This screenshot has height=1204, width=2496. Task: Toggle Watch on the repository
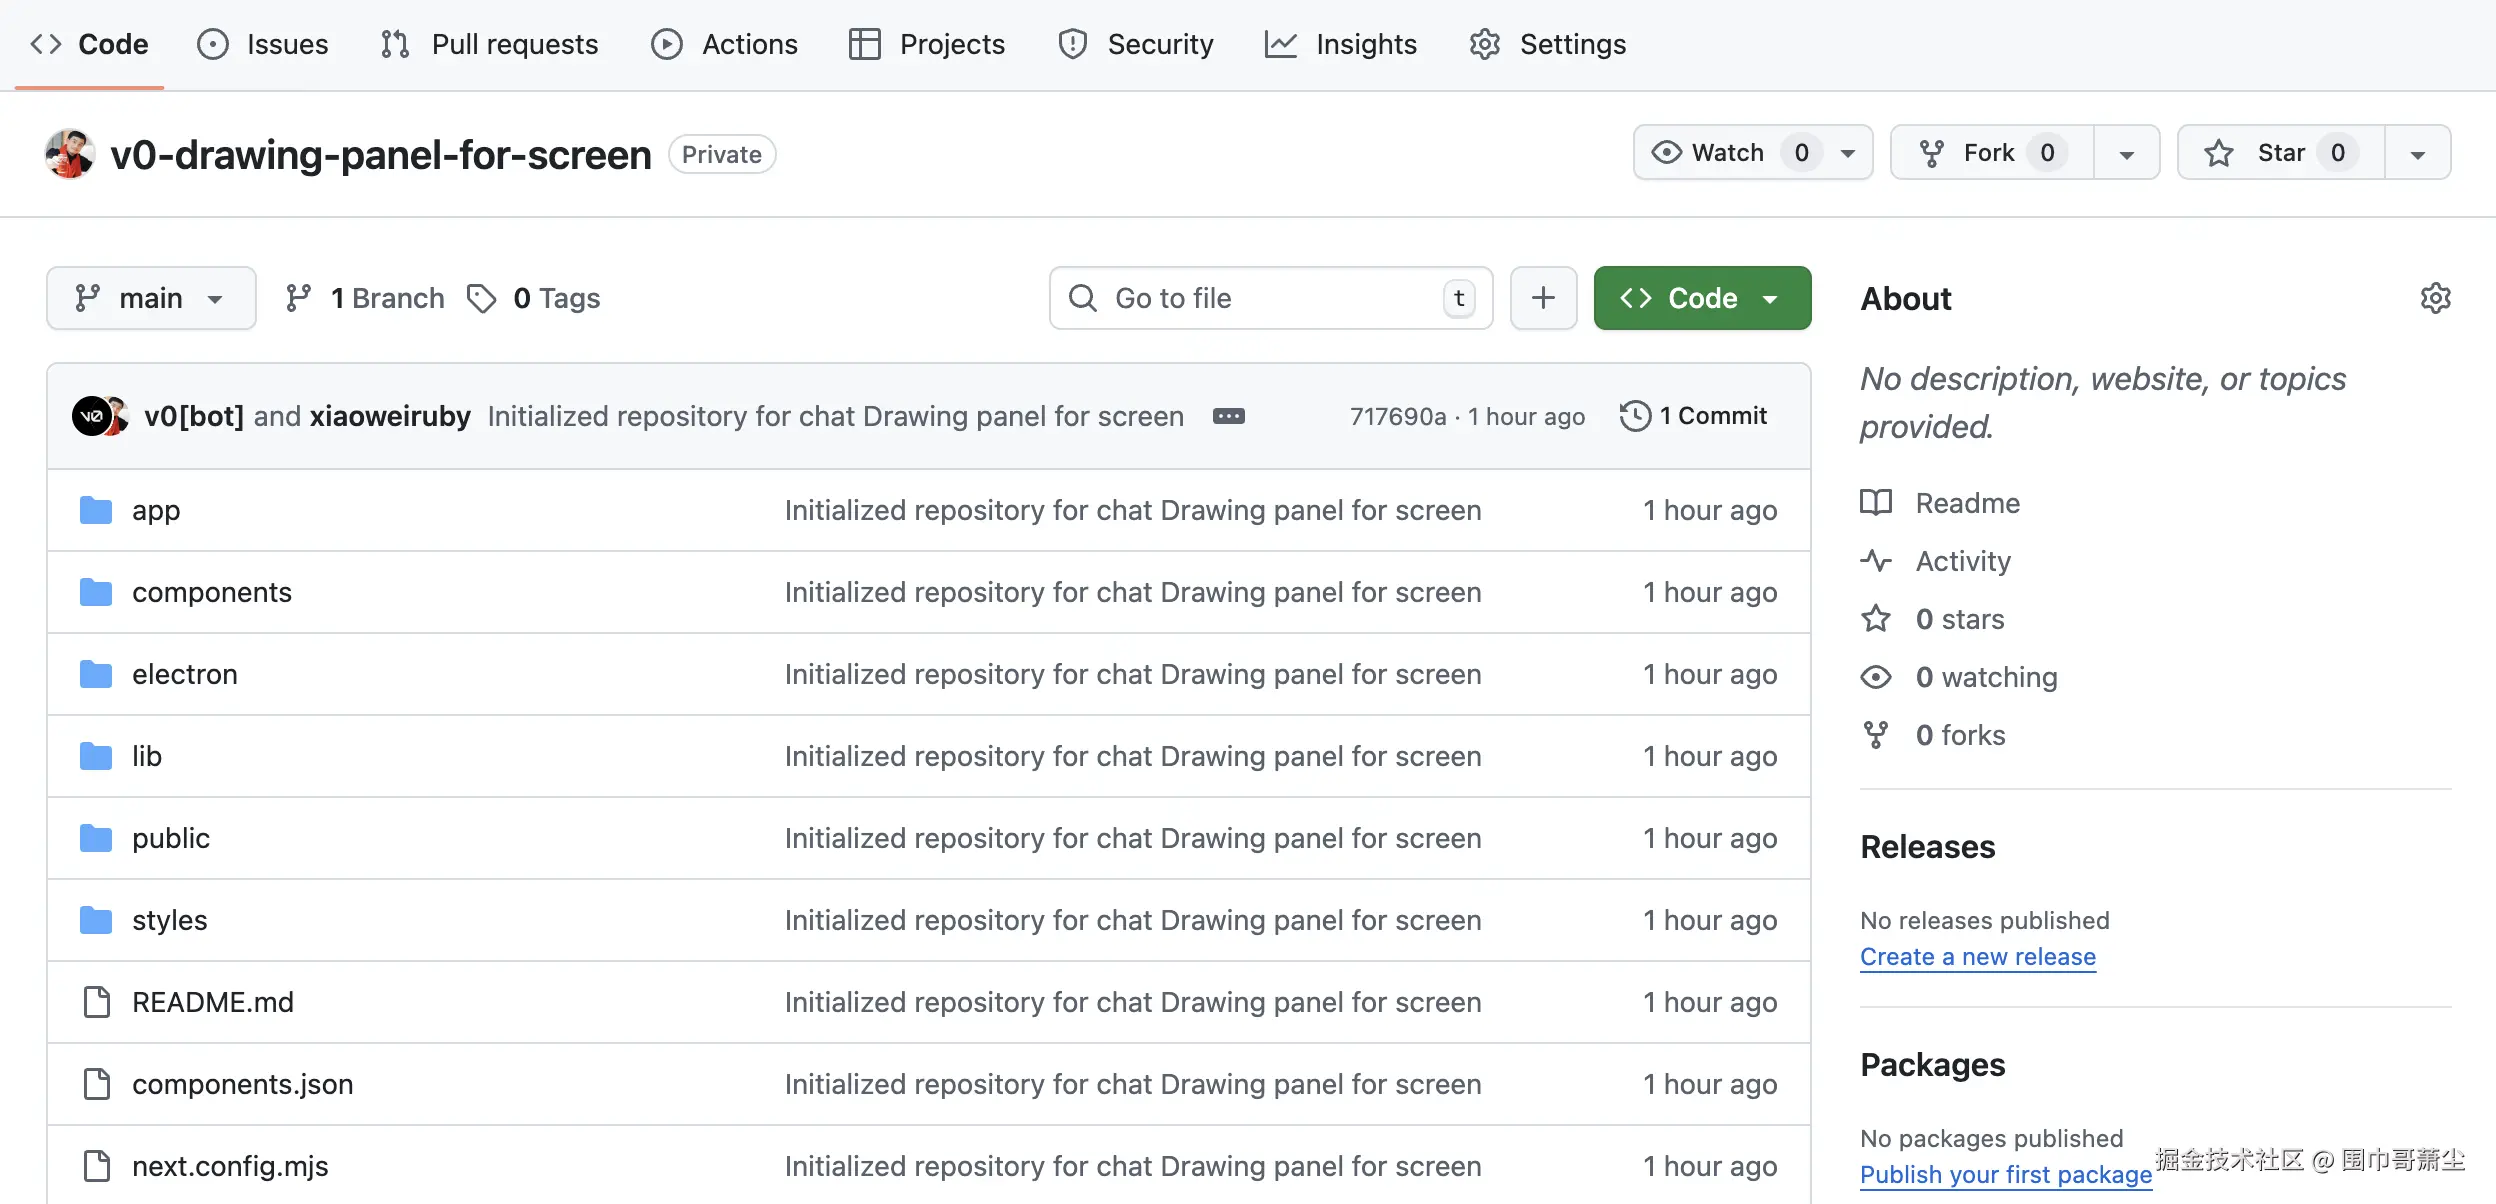coord(1728,153)
